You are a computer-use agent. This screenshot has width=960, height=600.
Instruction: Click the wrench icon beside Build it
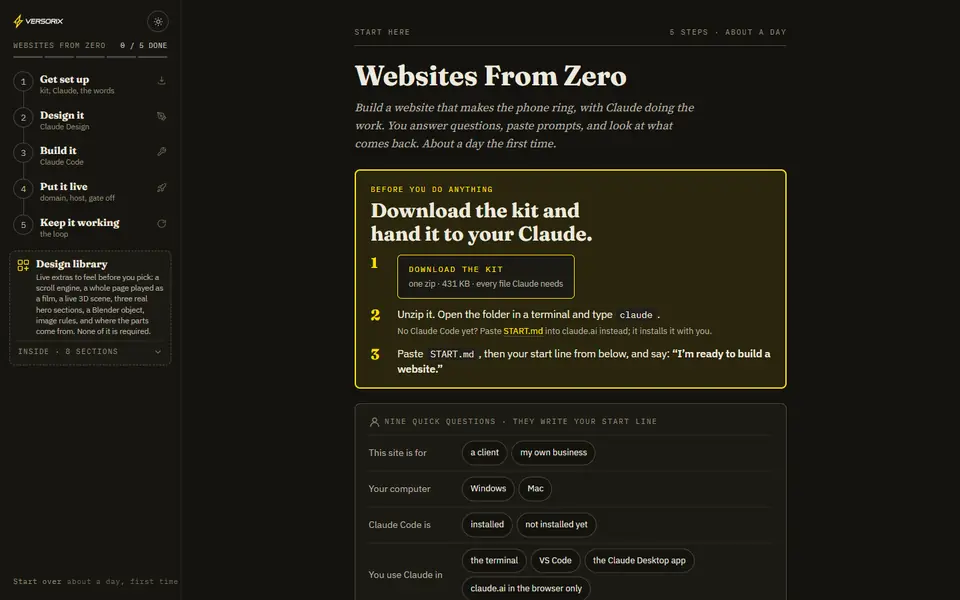point(162,151)
